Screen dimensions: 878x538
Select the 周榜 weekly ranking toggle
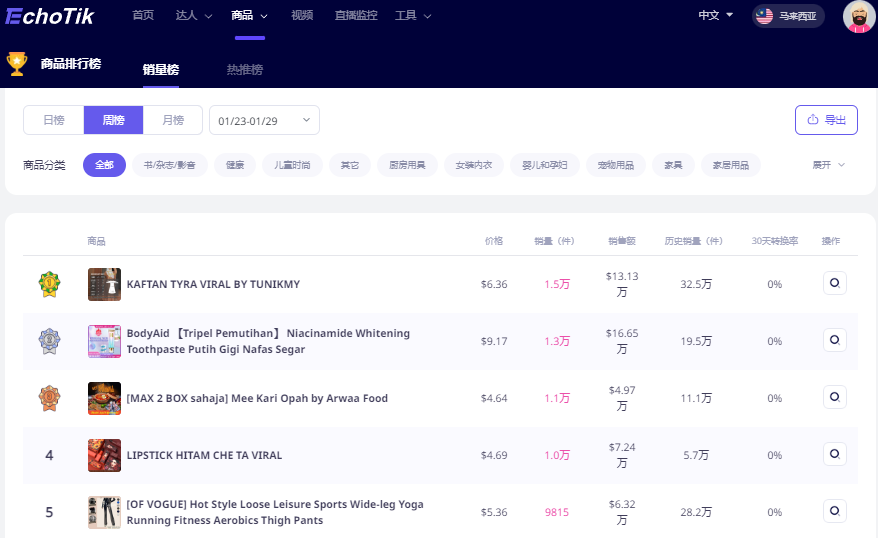click(x=114, y=120)
